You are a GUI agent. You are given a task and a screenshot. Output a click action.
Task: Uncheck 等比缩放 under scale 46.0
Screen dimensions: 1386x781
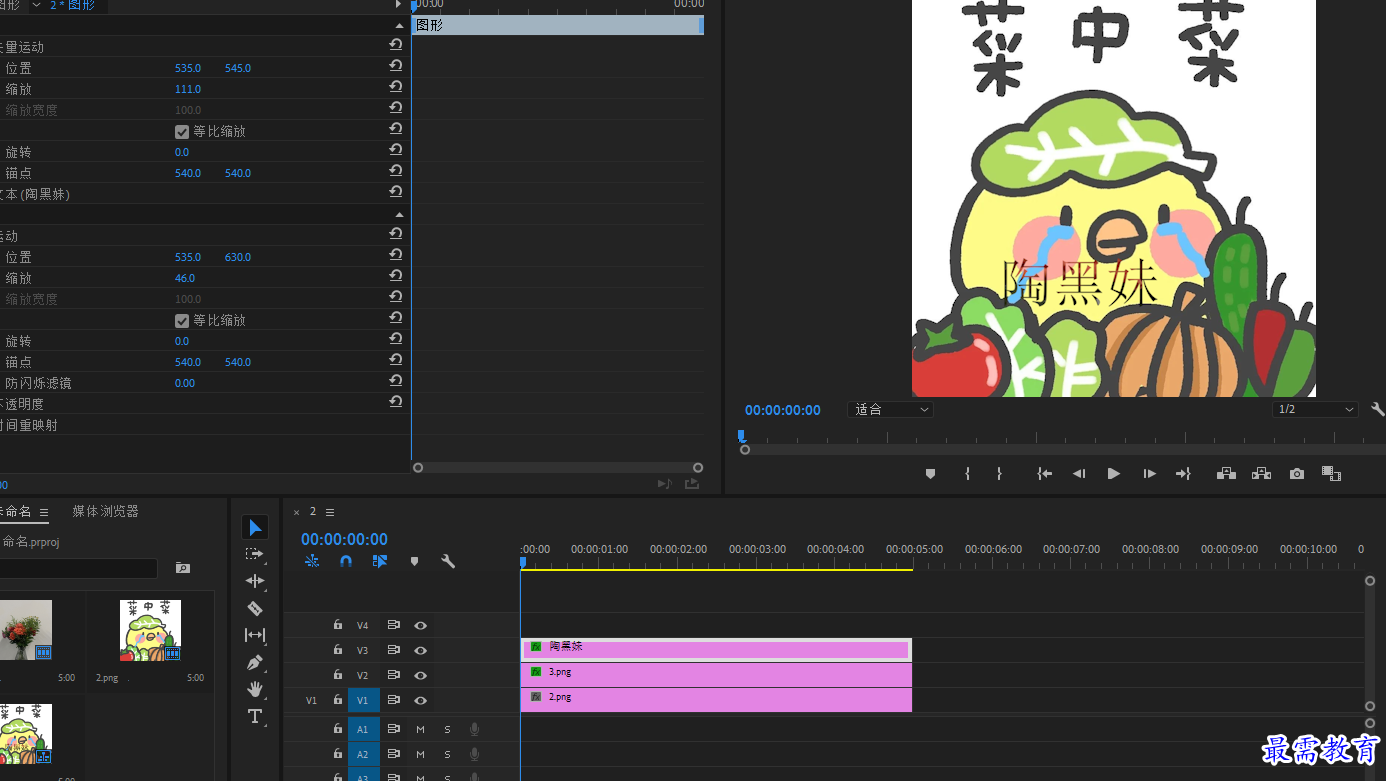pos(182,320)
